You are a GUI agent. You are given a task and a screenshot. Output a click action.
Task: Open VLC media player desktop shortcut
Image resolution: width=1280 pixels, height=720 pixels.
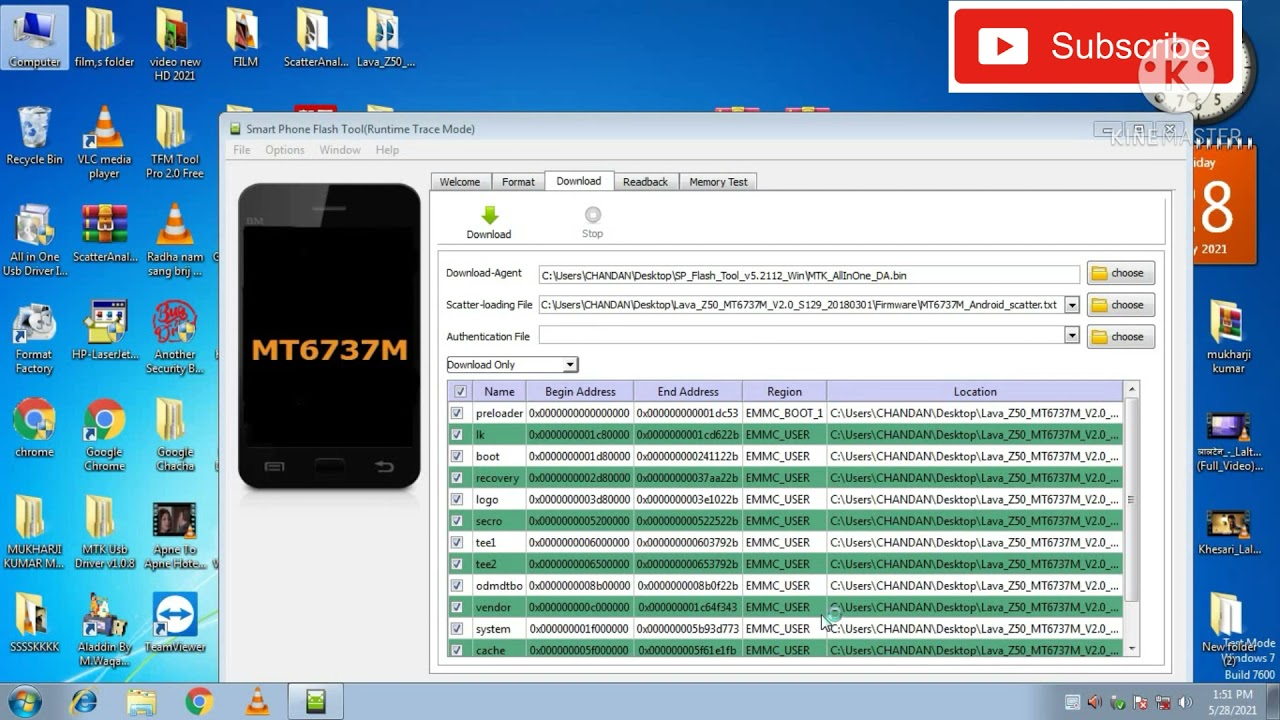tap(104, 142)
